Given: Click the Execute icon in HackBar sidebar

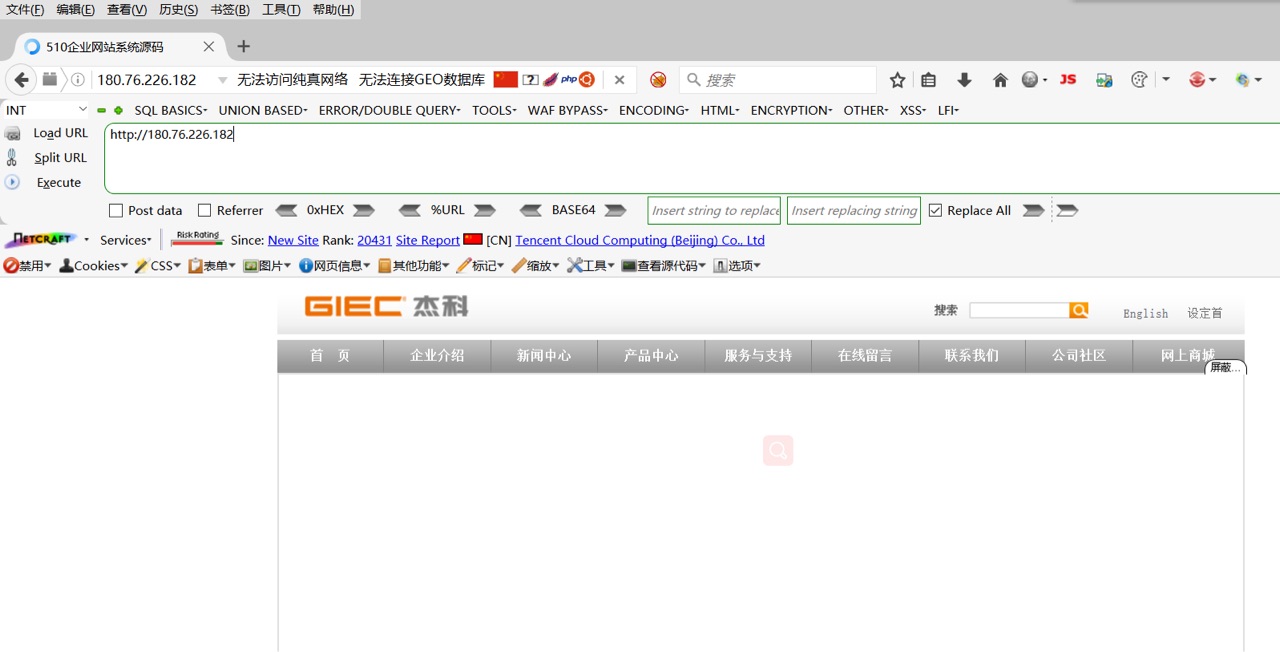Looking at the screenshot, I should click(x=10, y=182).
